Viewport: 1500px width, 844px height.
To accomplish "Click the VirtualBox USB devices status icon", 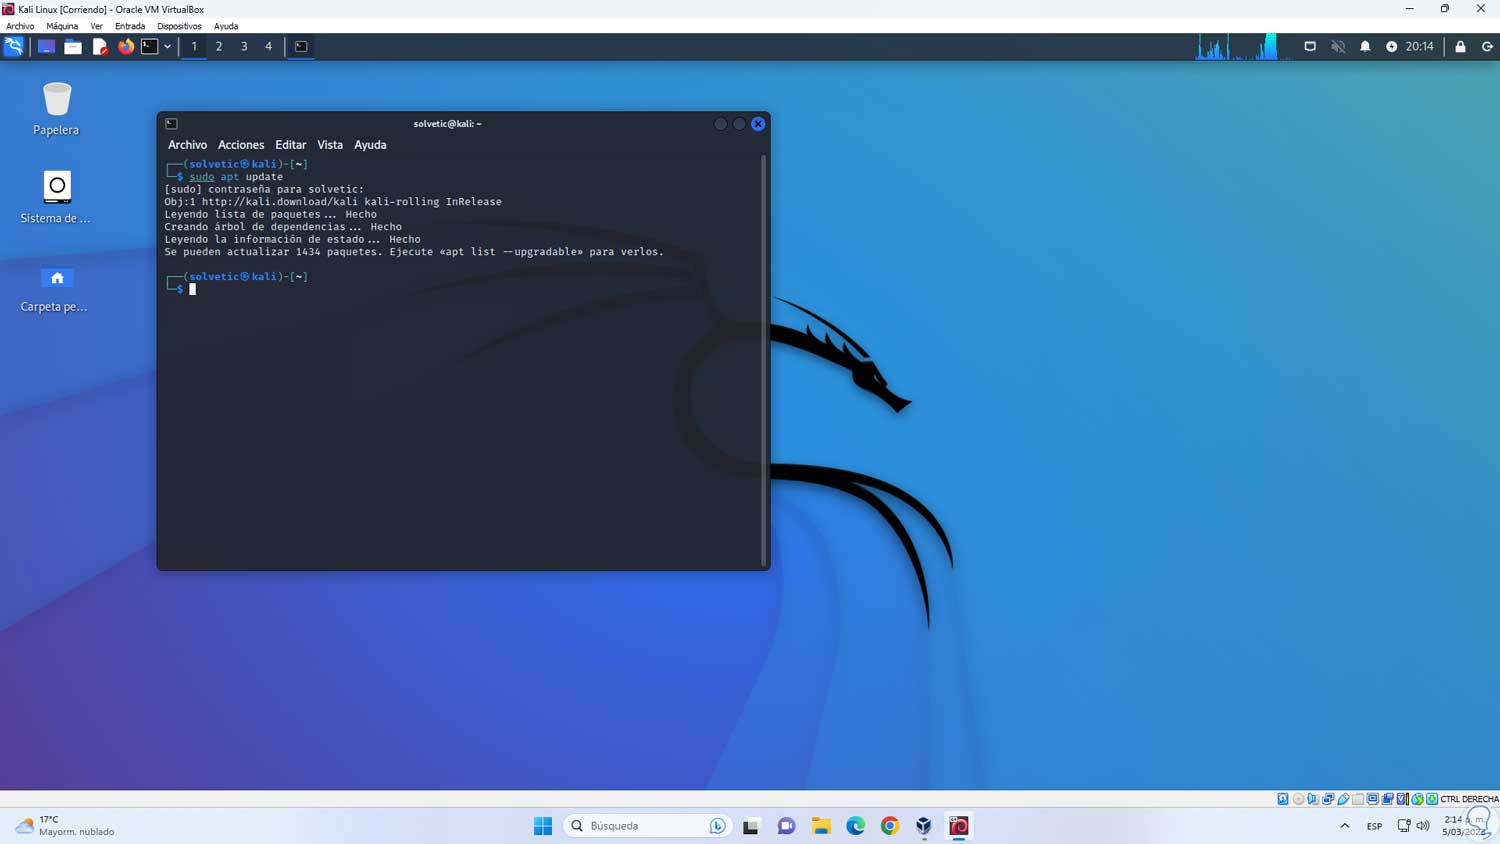I will [1343, 799].
